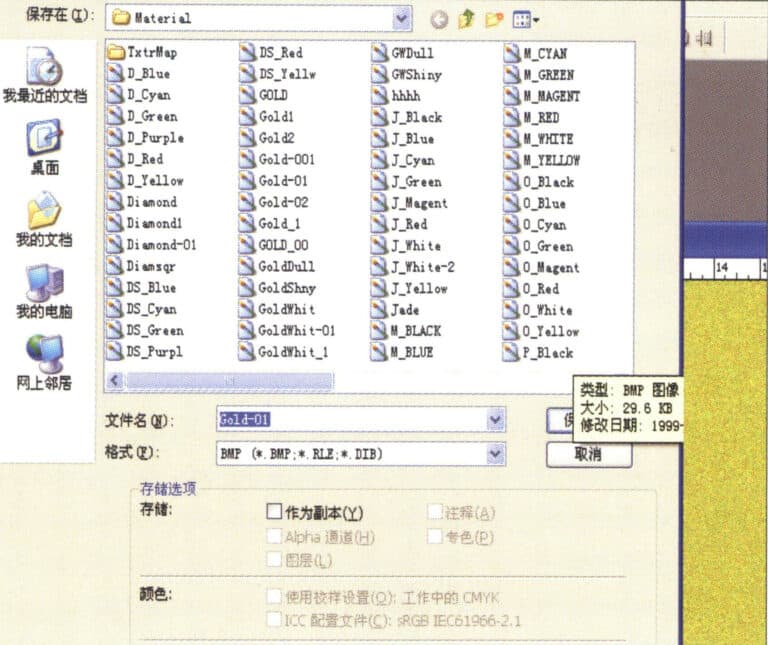The height and width of the screenshot is (645, 768).
Task: Toggle 图层 layers checkbox
Action: 274,559
